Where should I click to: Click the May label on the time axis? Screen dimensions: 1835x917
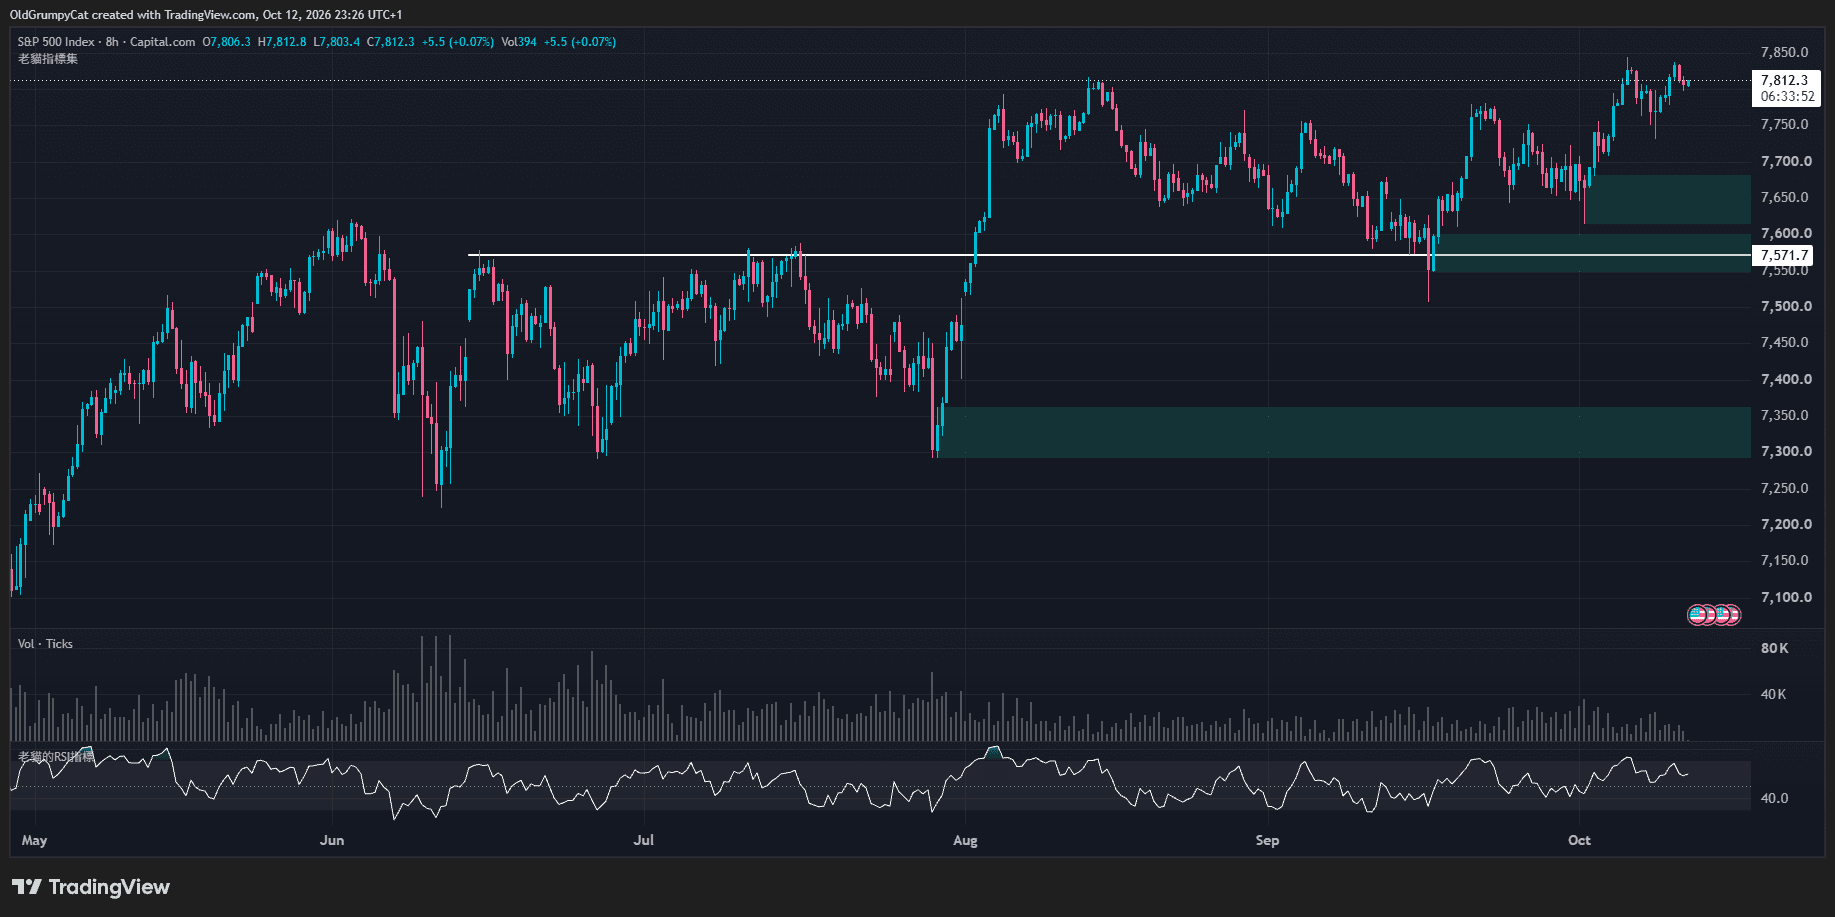pyautogui.click(x=34, y=840)
